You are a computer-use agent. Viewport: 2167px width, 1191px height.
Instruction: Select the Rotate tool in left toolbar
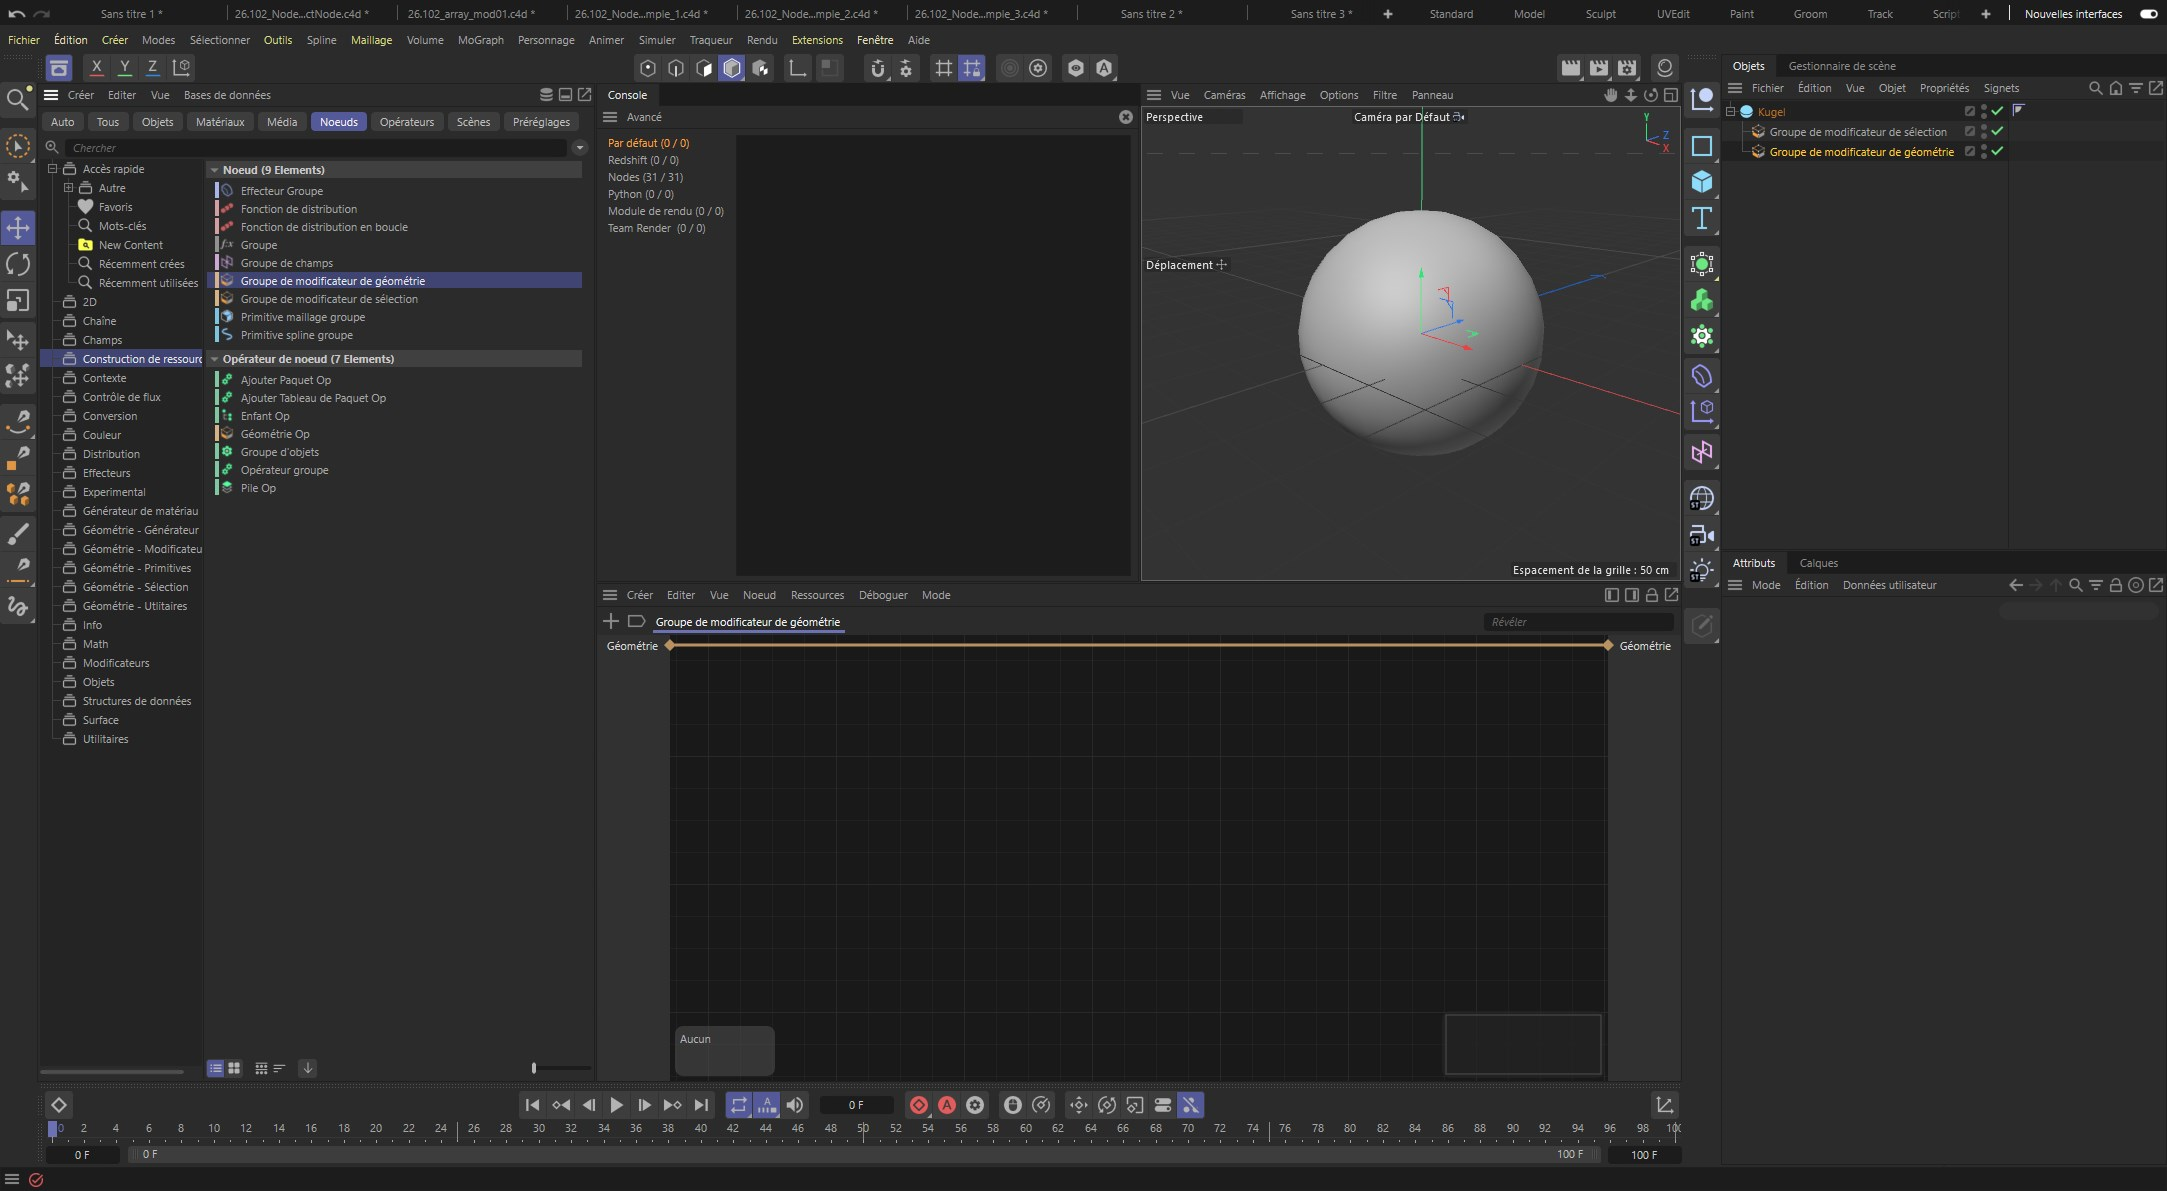18,264
